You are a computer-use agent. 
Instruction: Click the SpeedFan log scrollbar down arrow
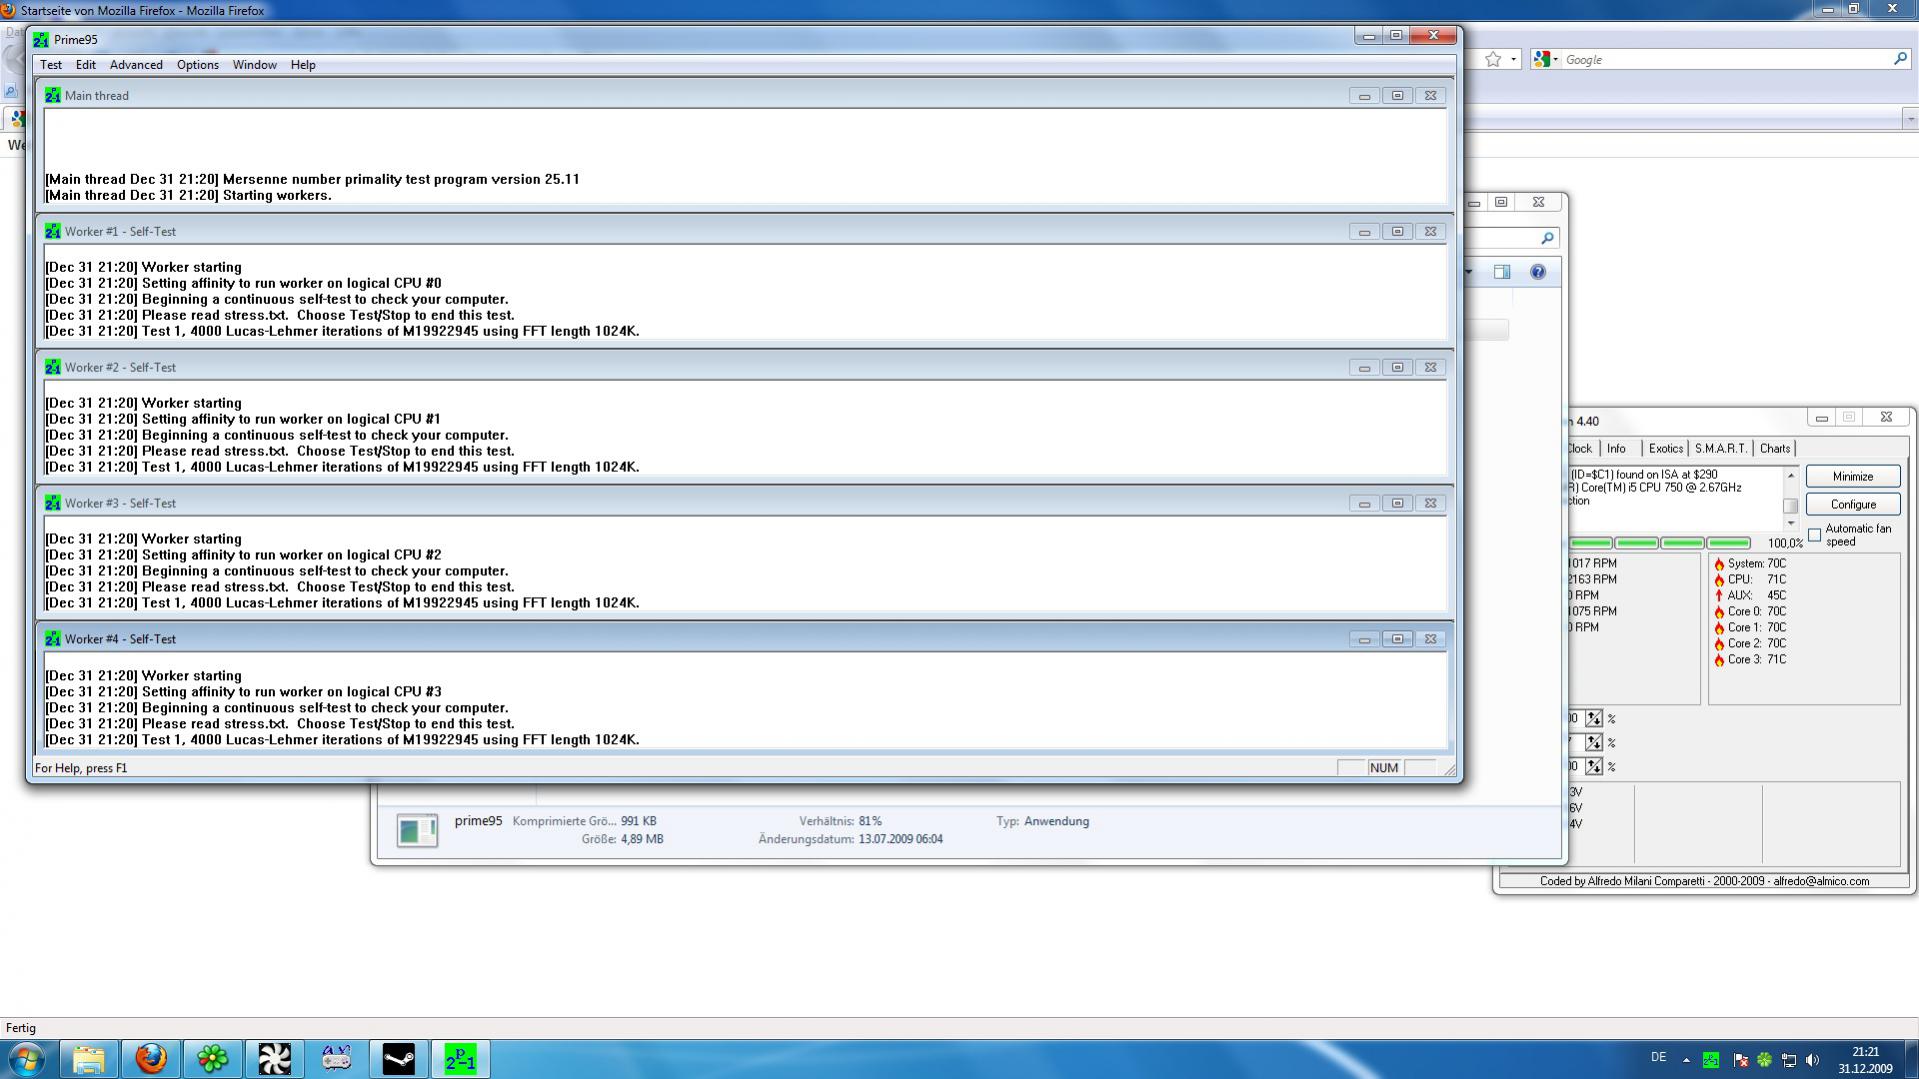click(1790, 523)
